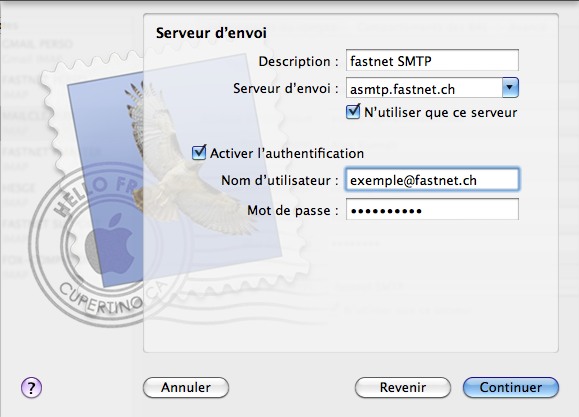The width and height of the screenshot is (579, 417).
Task: Click into the asmtp.fastnet.ch server combo box
Action: (x=424, y=88)
